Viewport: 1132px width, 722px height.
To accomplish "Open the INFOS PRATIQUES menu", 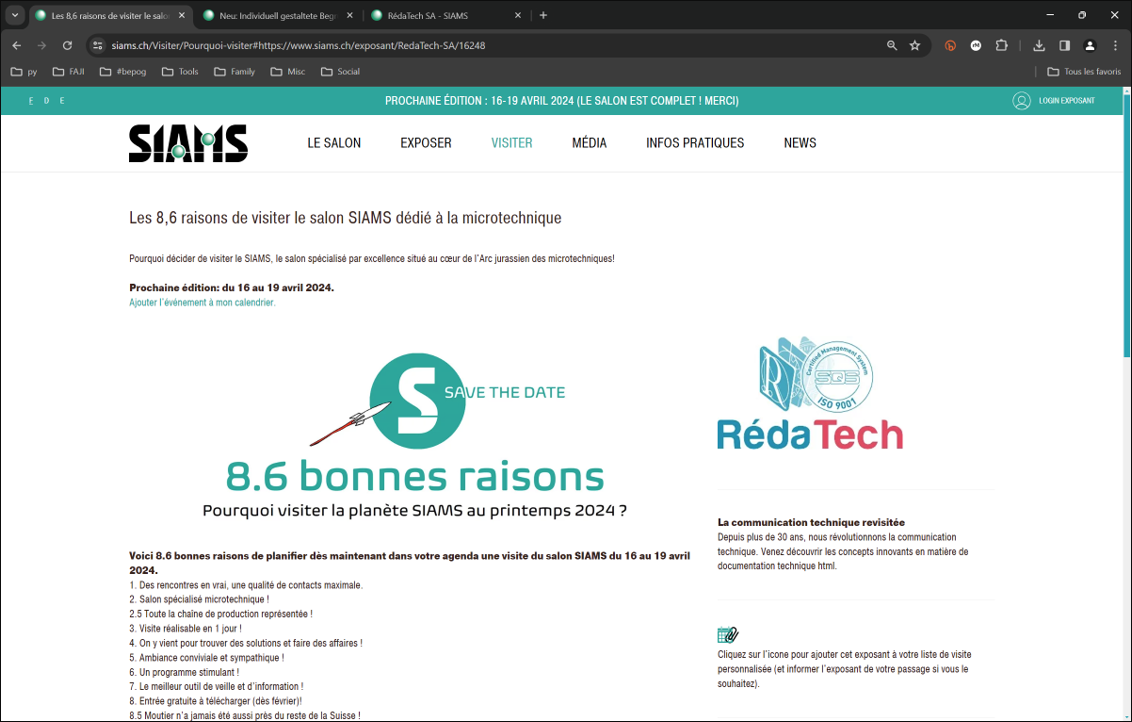I will tap(695, 143).
